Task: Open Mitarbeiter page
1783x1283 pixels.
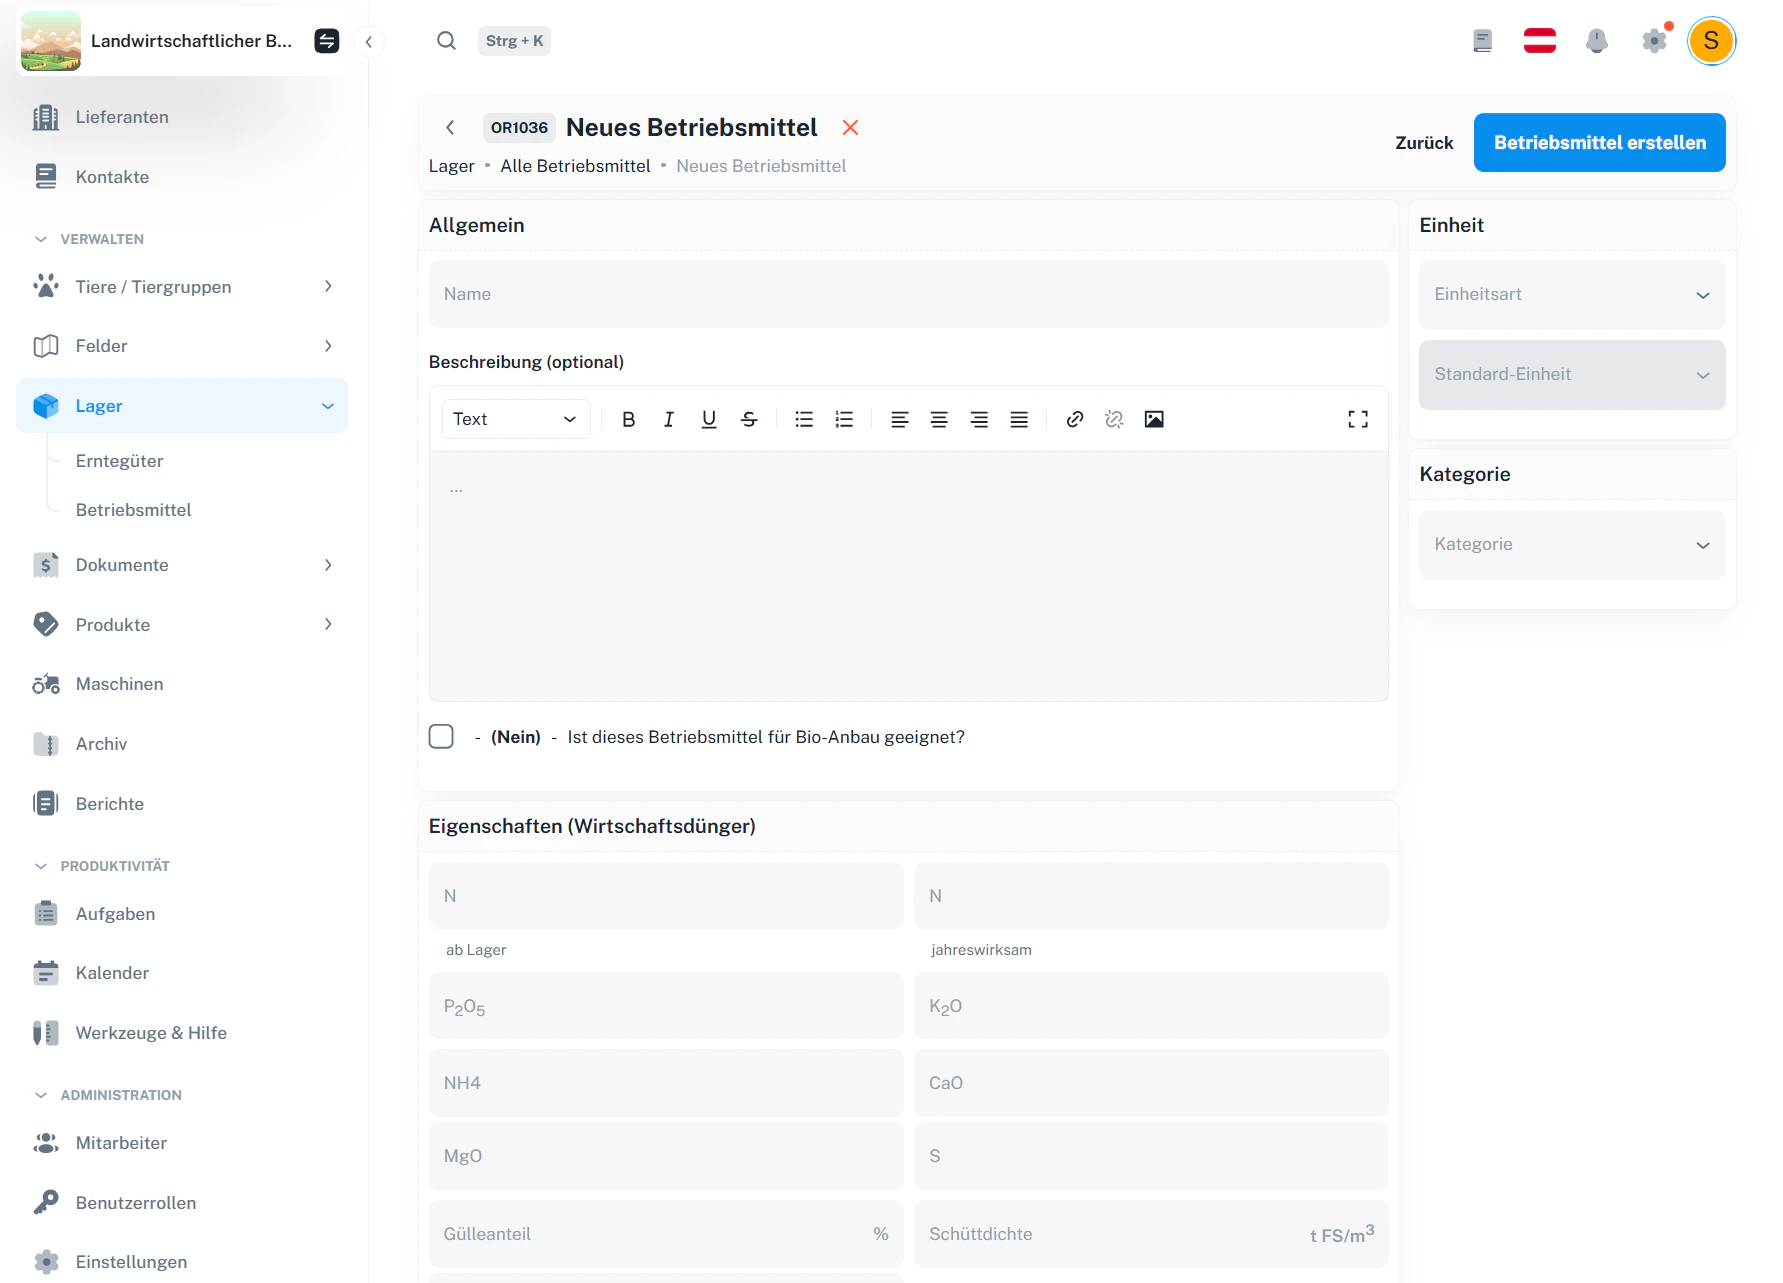Action: 182,1143
